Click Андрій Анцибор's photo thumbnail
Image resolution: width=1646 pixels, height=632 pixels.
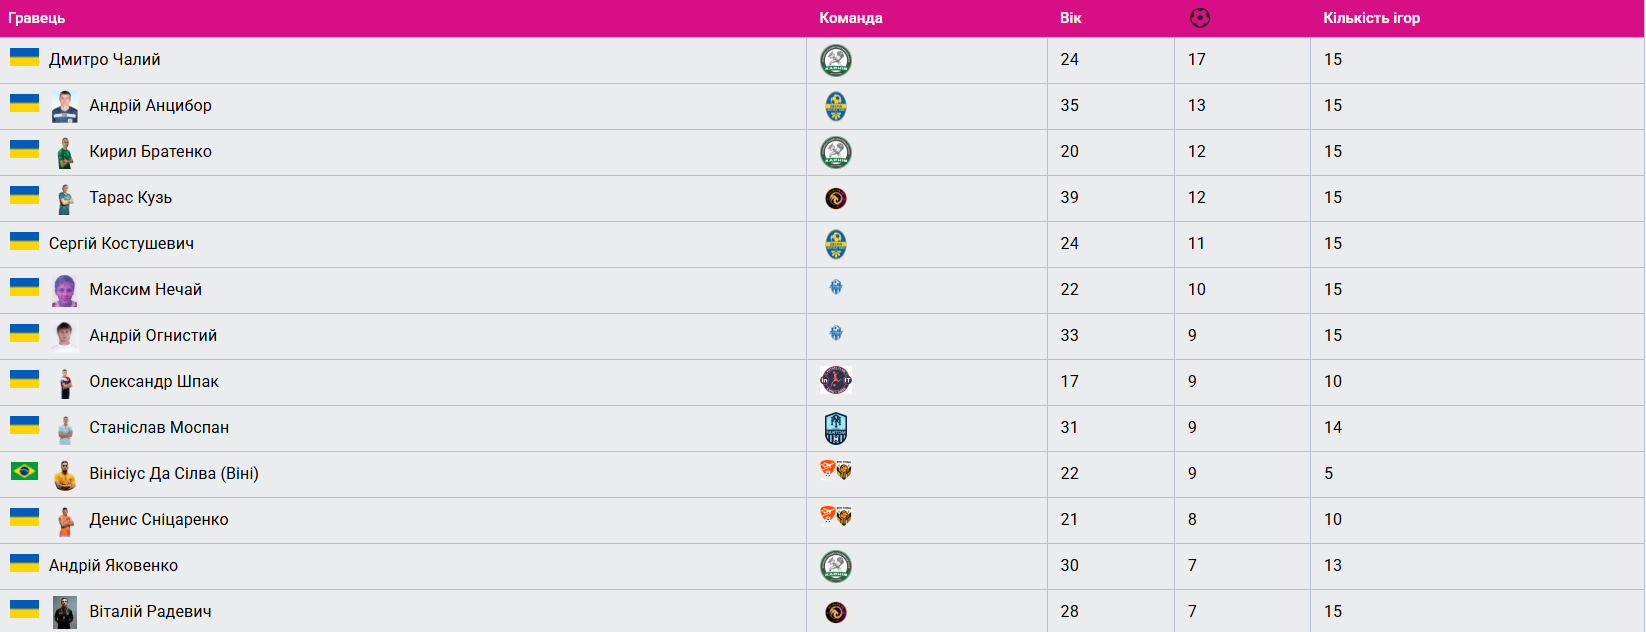coord(65,106)
